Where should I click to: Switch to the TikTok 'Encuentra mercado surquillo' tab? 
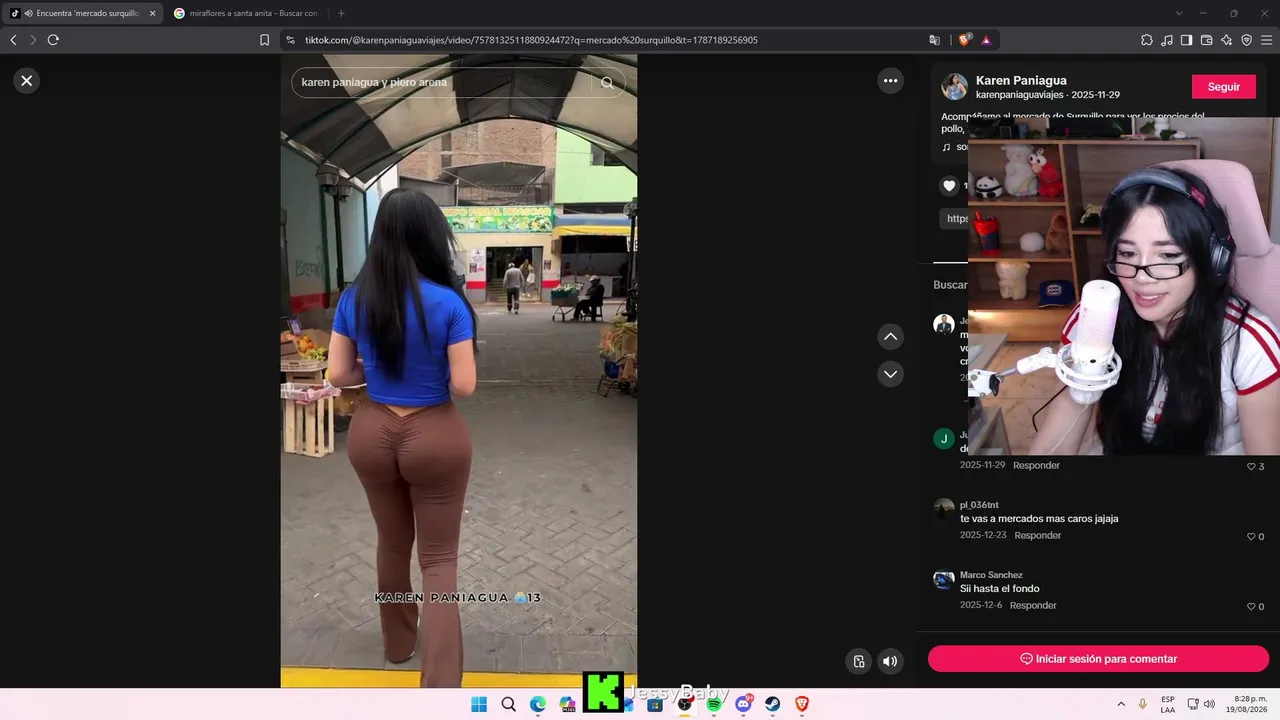pyautogui.click(x=82, y=13)
